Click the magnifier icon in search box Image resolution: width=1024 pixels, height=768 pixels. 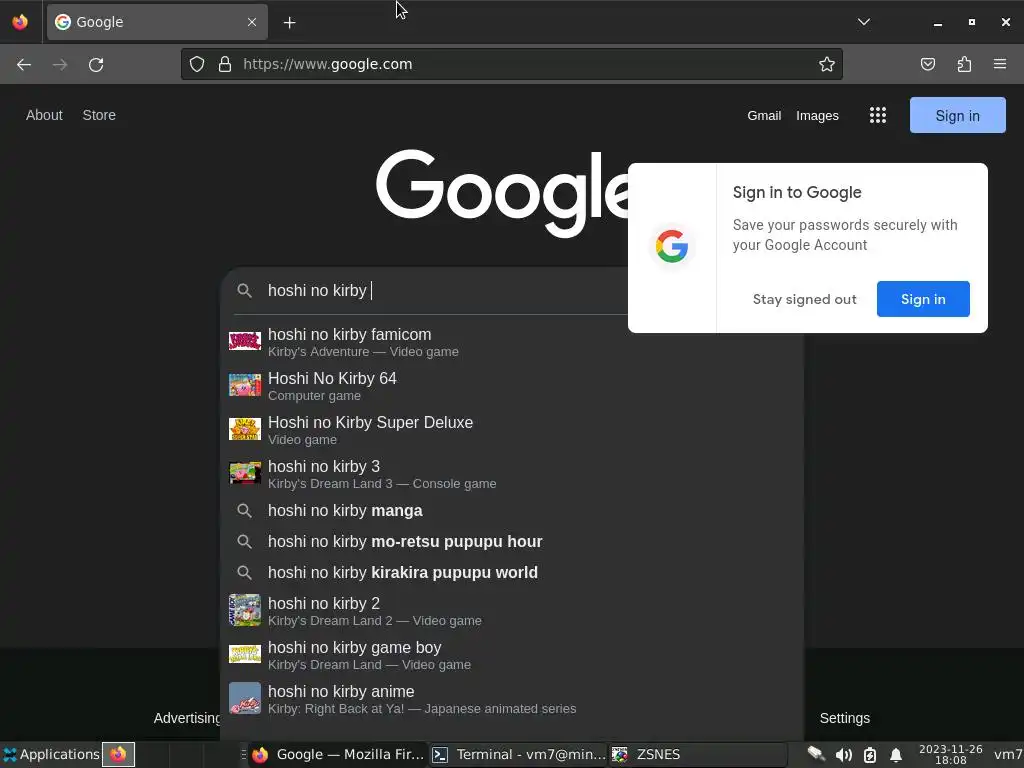tap(244, 291)
